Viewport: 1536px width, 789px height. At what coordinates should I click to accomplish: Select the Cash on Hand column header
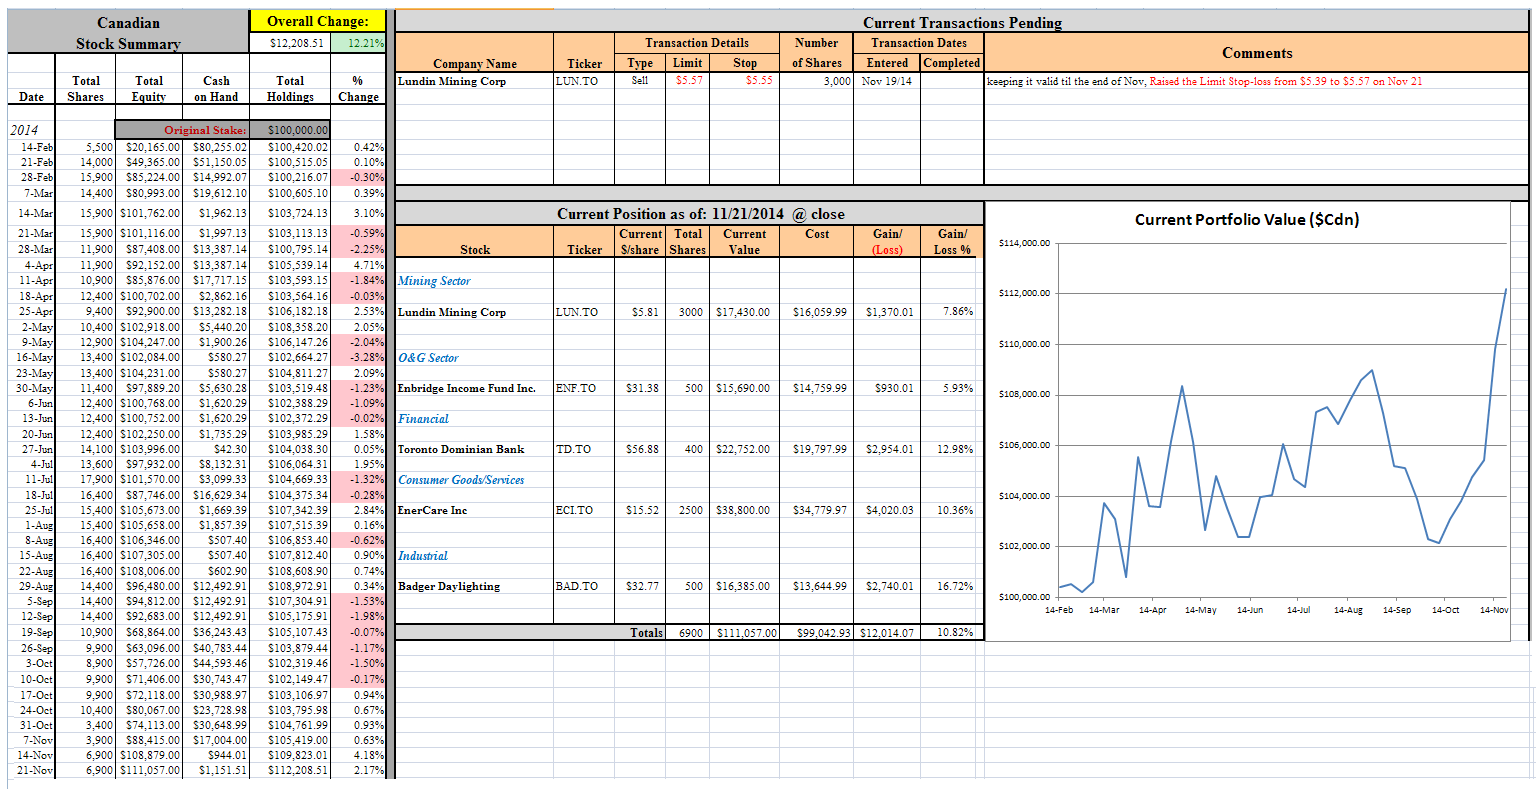(x=216, y=89)
